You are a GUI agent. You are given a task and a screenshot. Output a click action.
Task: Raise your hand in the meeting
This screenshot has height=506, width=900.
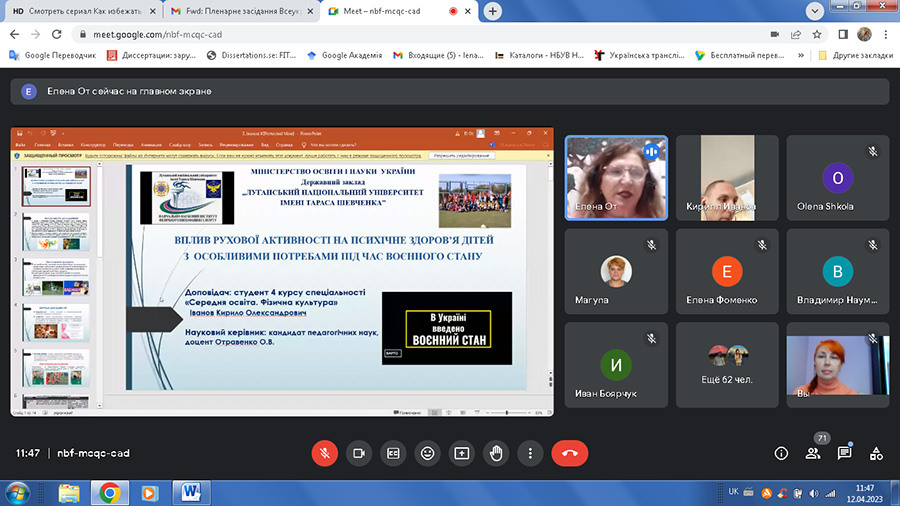(x=495, y=453)
